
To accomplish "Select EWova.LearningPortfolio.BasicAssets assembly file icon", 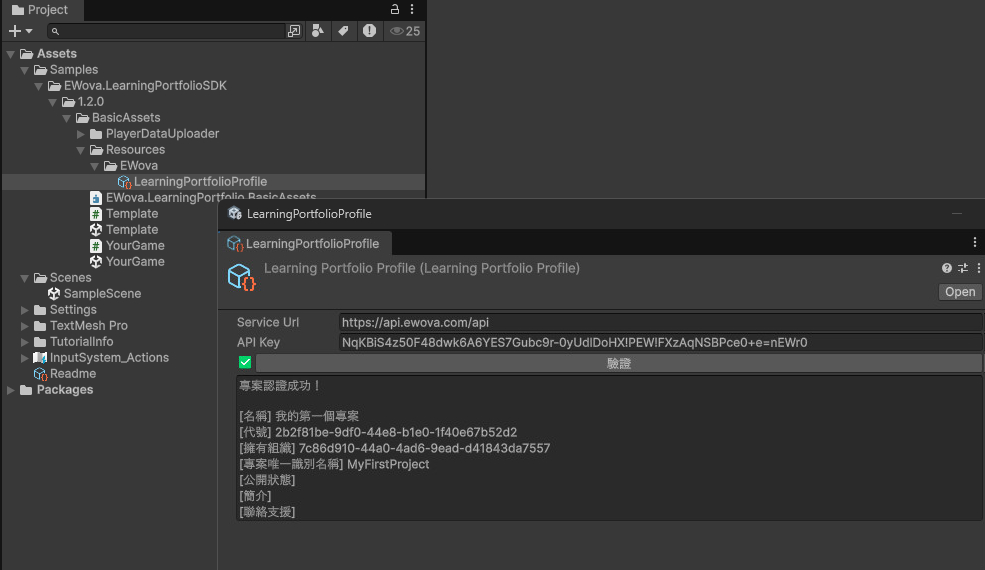I will 95,198.
